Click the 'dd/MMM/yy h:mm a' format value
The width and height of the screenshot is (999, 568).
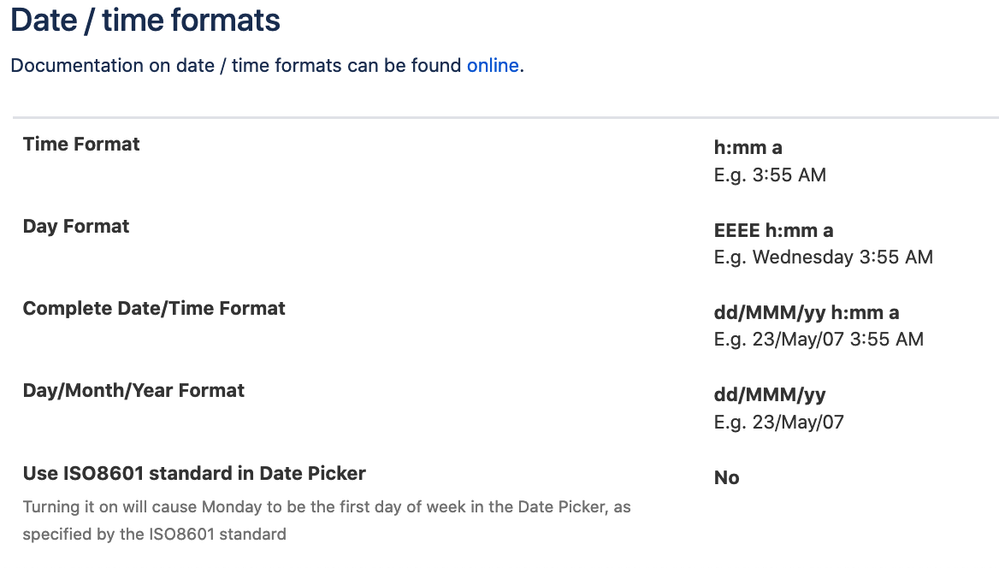806,312
